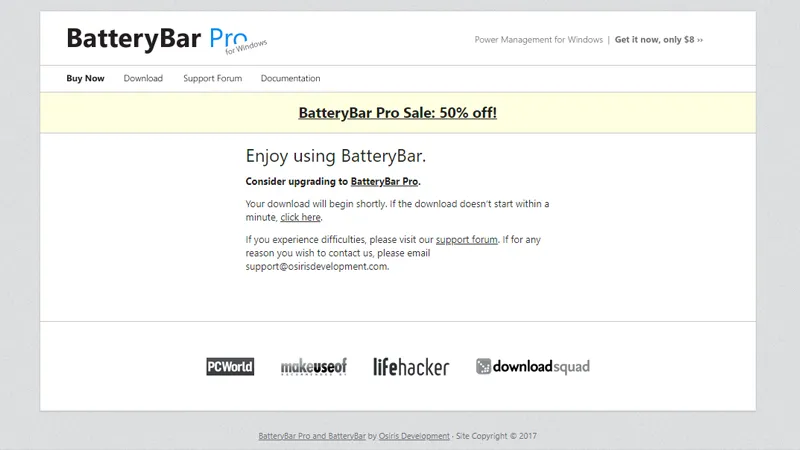Open the 50% off sale banner link
The width and height of the screenshot is (800, 450).
tap(397, 113)
